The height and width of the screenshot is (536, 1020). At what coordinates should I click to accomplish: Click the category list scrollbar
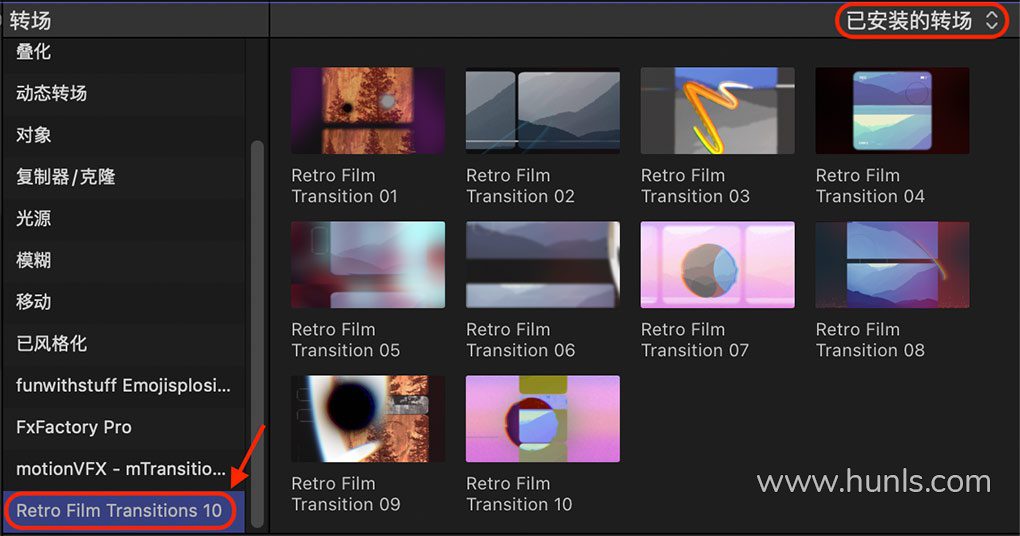tap(257, 330)
